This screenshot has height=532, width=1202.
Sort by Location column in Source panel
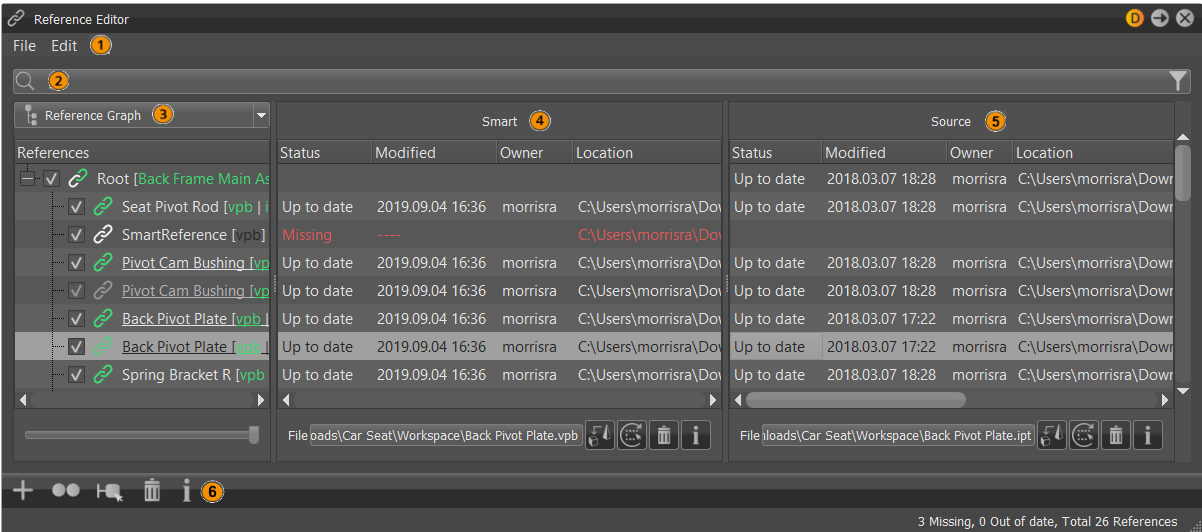pos(1092,153)
